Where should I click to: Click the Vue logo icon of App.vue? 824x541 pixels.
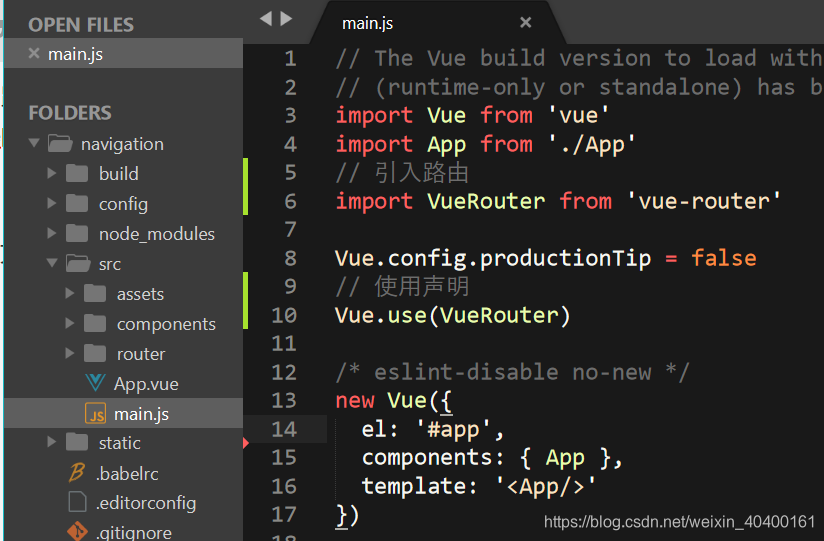coord(95,383)
